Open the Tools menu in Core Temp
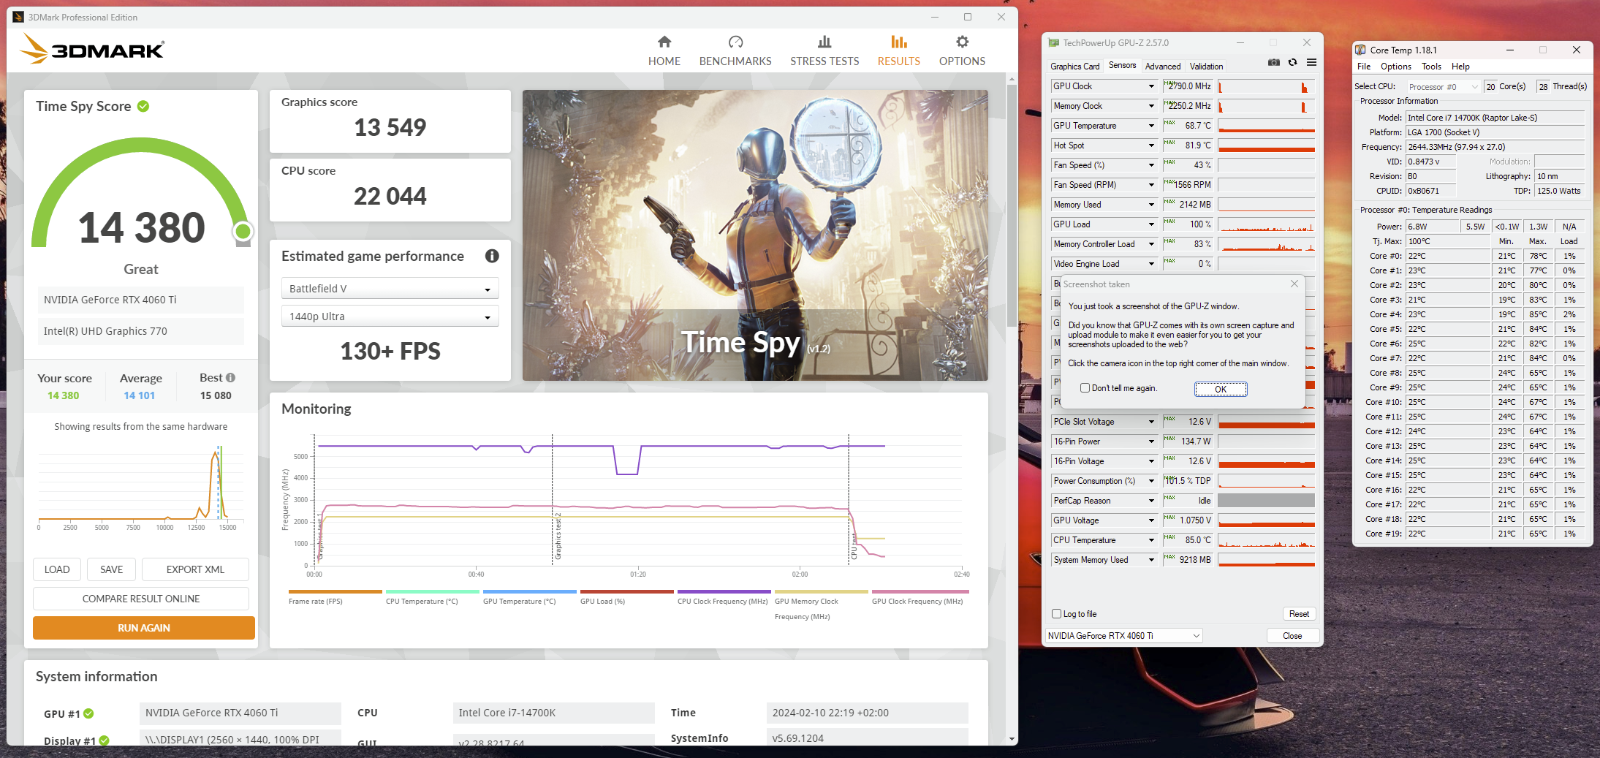This screenshot has width=1600, height=758. click(1432, 67)
